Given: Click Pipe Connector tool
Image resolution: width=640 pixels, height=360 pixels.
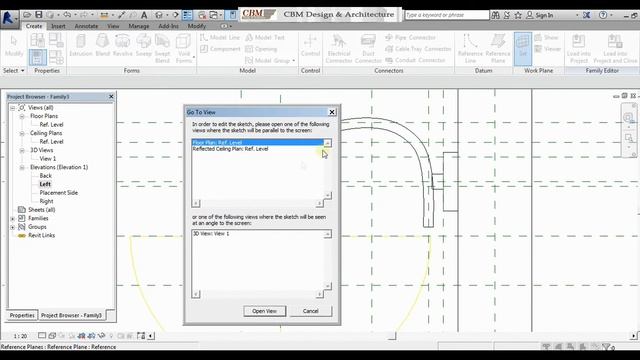Looking at the screenshot, I should pyautogui.click(x=410, y=38).
